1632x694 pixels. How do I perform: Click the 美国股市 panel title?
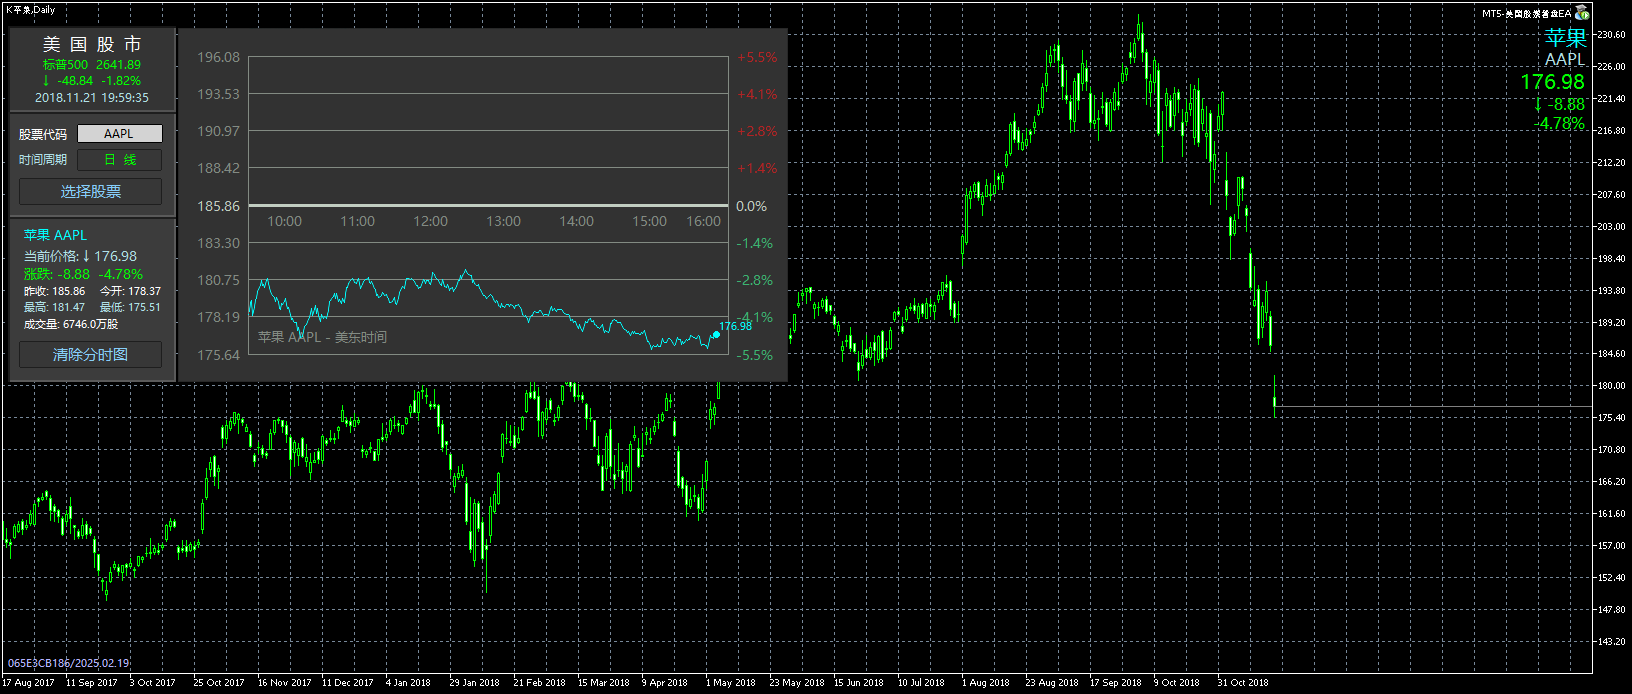click(x=92, y=45)
